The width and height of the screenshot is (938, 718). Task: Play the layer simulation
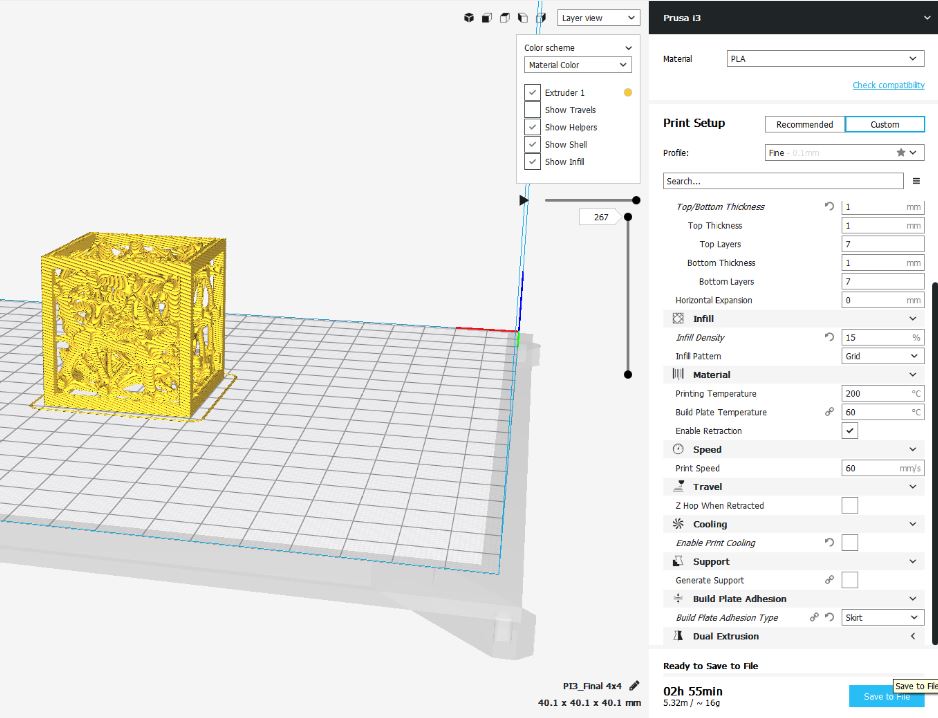click(x=524, y=200)
